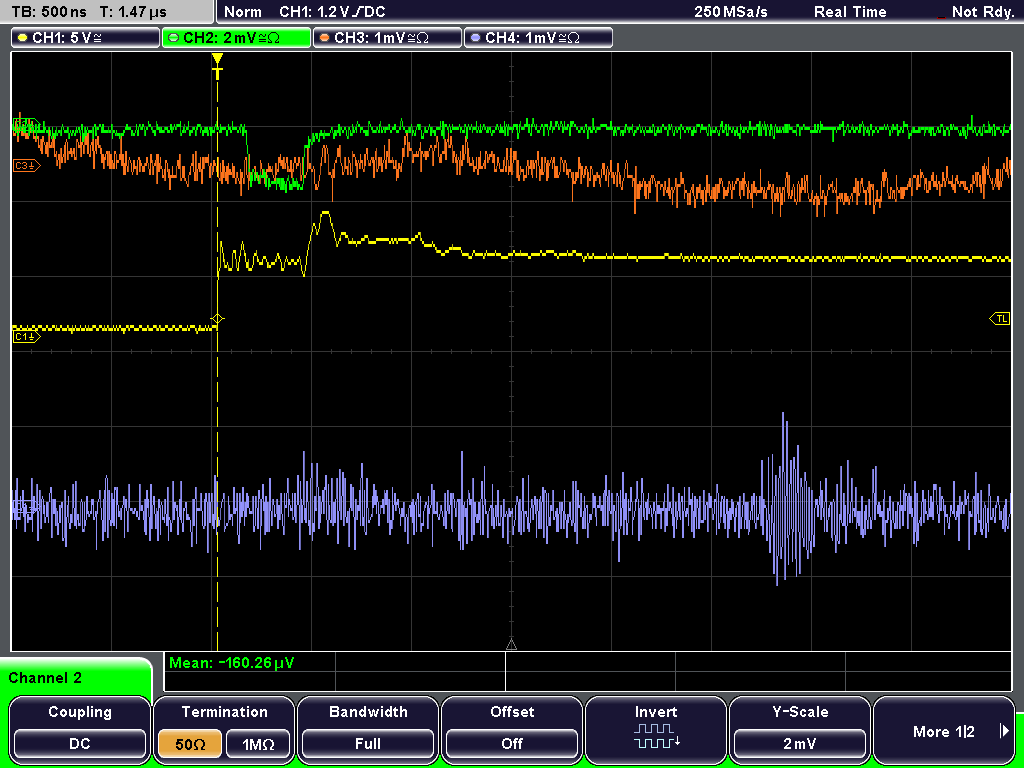Viewport: 1024px width, 768px height.
Task: Click the blue CH4 color dot
Action: click(x=475, y=38)
